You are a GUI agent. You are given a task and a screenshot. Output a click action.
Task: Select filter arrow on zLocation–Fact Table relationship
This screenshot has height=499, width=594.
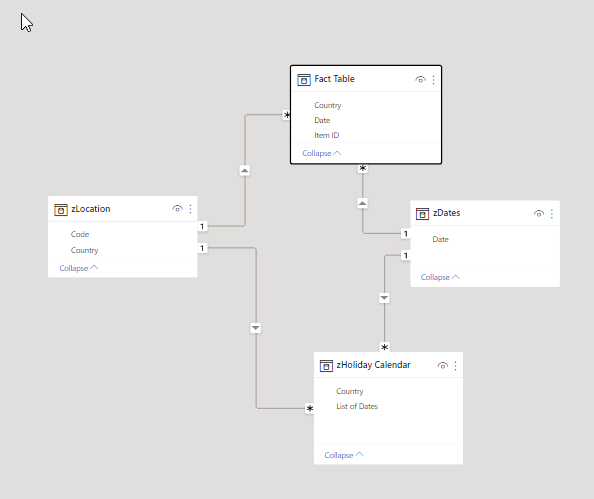[x=245, y=171]
